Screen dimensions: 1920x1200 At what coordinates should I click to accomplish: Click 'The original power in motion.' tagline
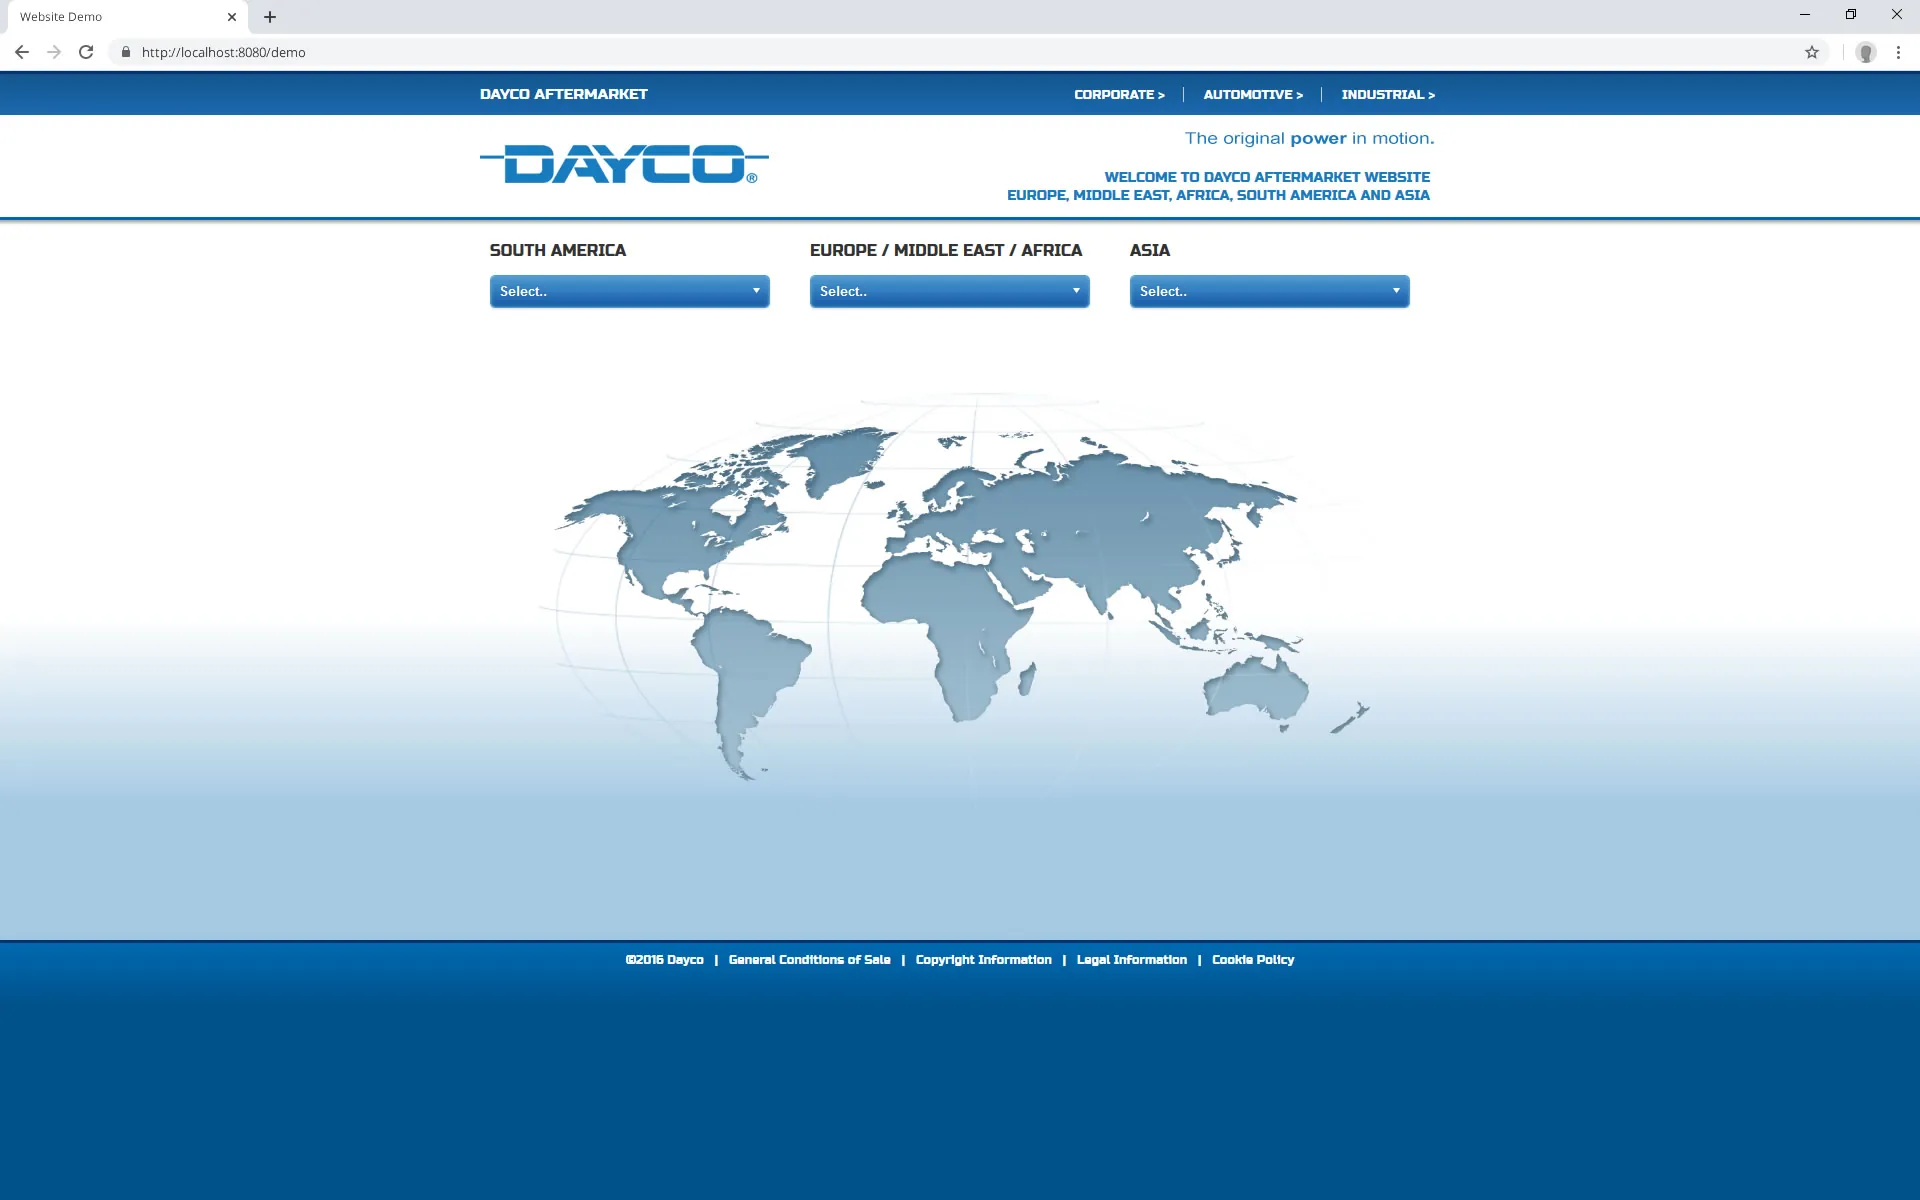coord(1309,139)
